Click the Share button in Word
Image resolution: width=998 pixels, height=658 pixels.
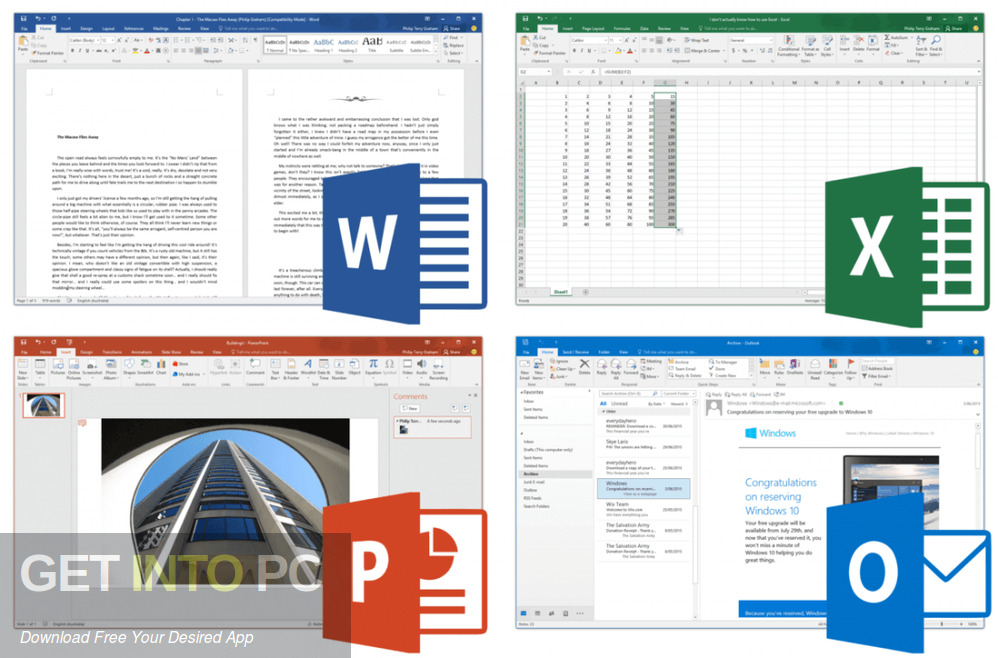[x=452, y=29]
